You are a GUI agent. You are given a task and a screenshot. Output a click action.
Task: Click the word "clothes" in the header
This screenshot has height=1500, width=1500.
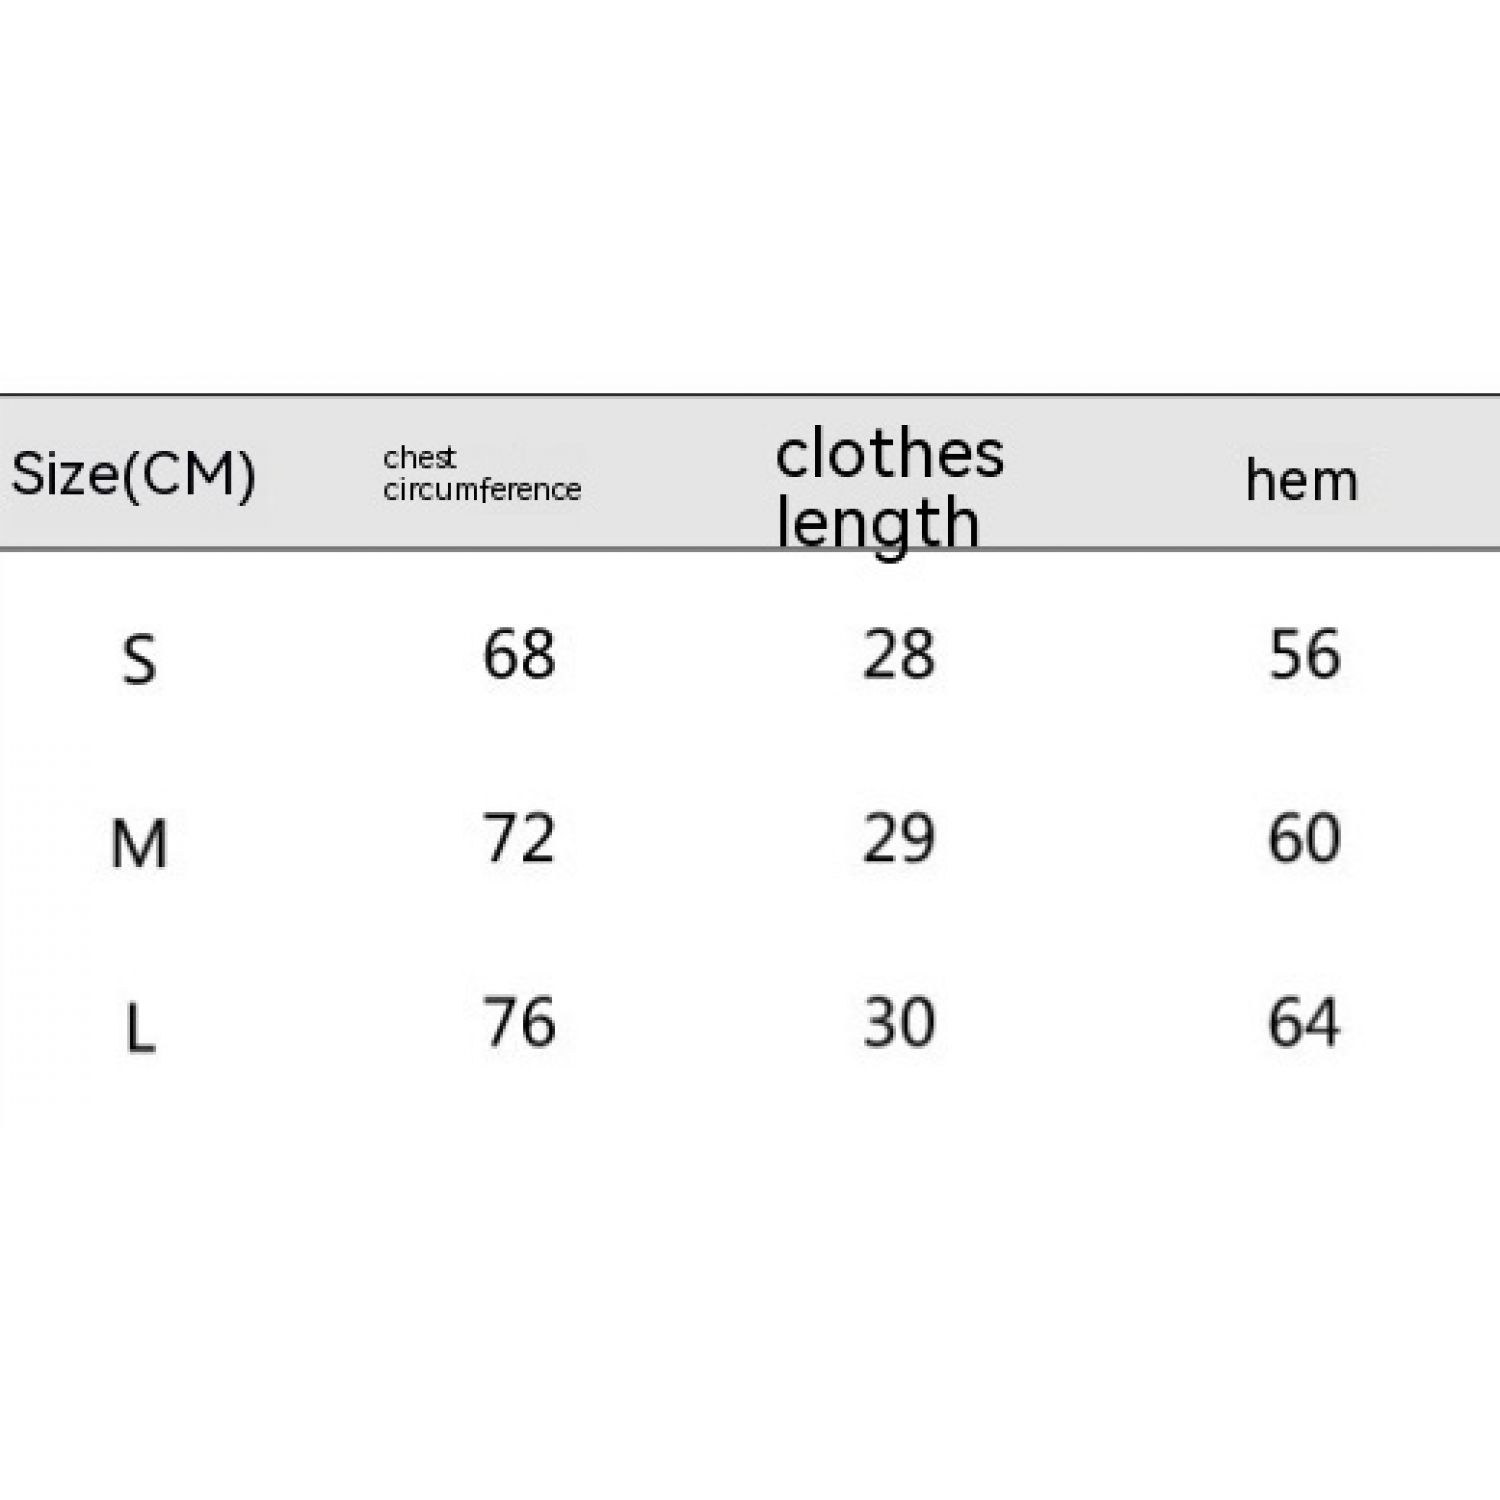click(889, 454)
